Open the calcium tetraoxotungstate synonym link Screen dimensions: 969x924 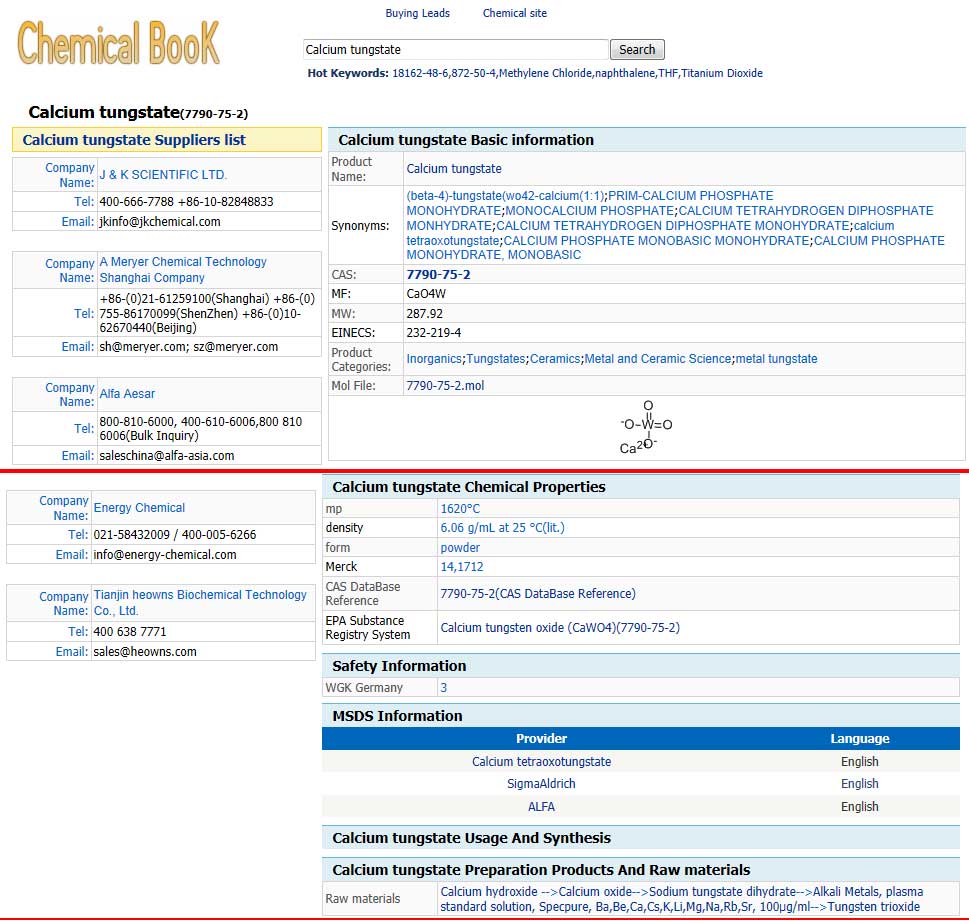point(650,233)
